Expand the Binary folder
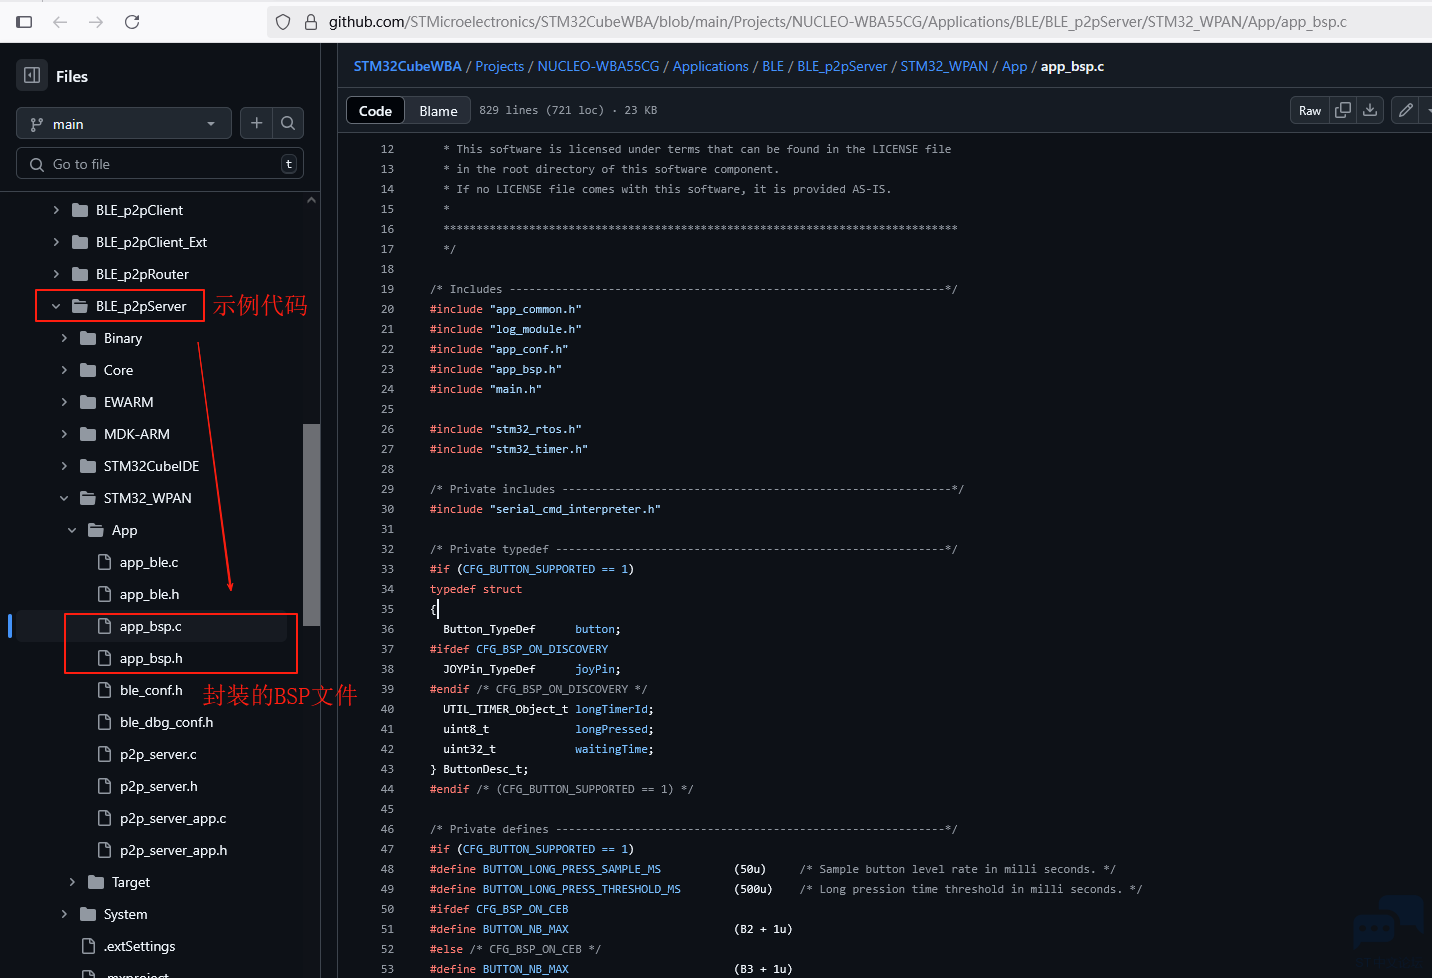Screen dimensions: 1432x978 [64, 338]
